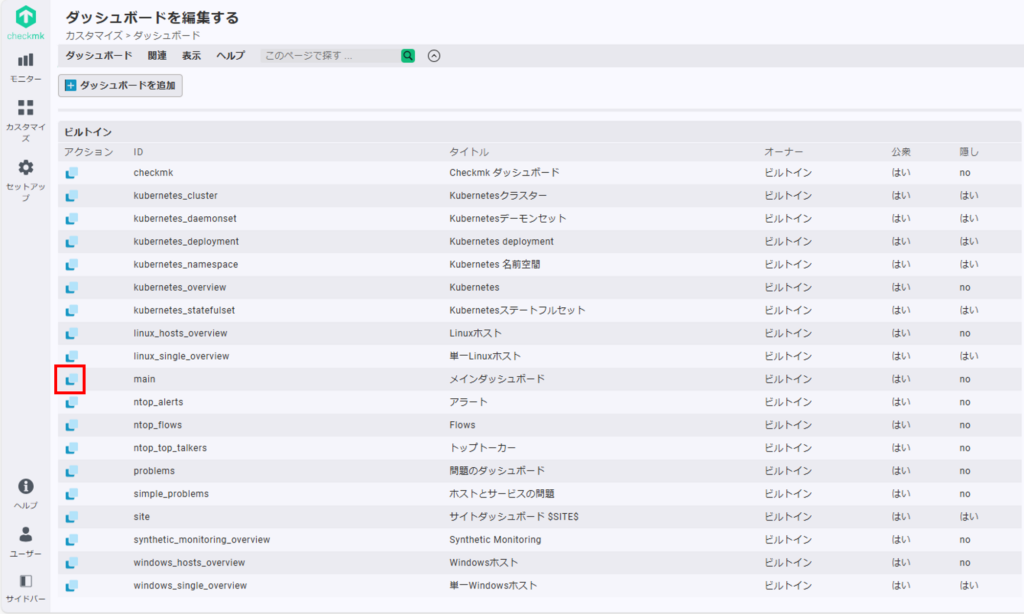Screen dimensions: 1024x614
Task: Click the green search magnifier icon
Action: 408,56
